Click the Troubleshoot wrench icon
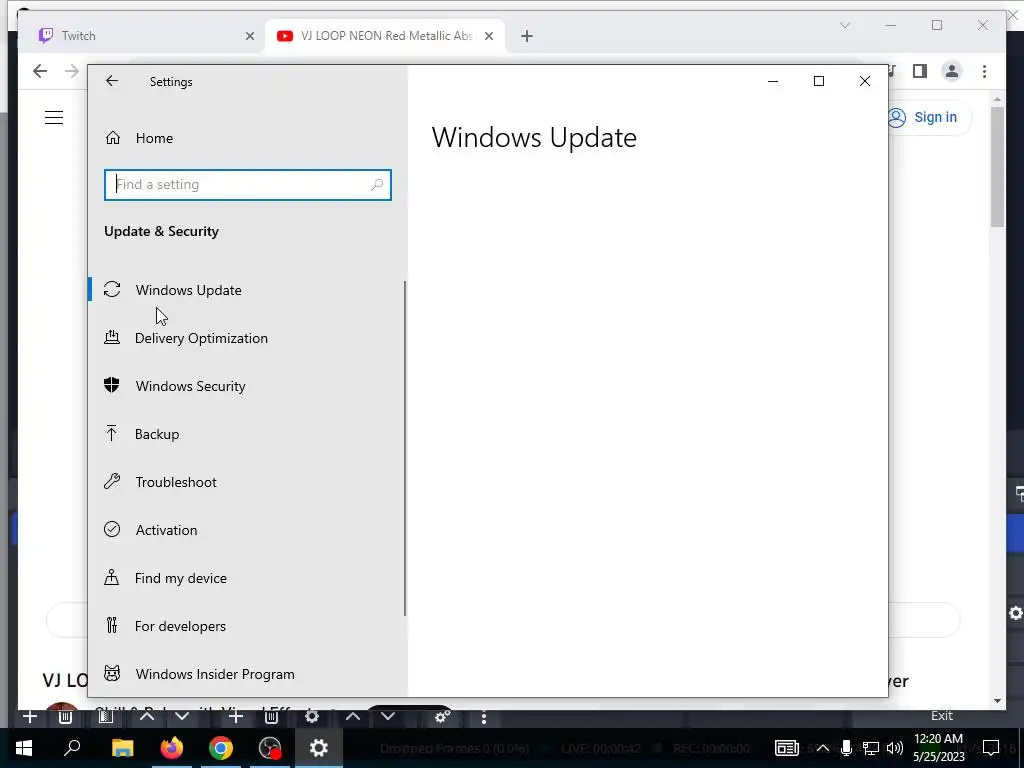Image resolution: width=1024 pixels, height=768 pixels. 112,481
